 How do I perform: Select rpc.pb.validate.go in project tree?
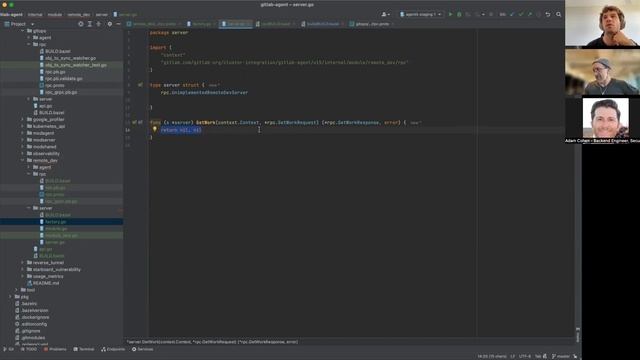point(64,79)
